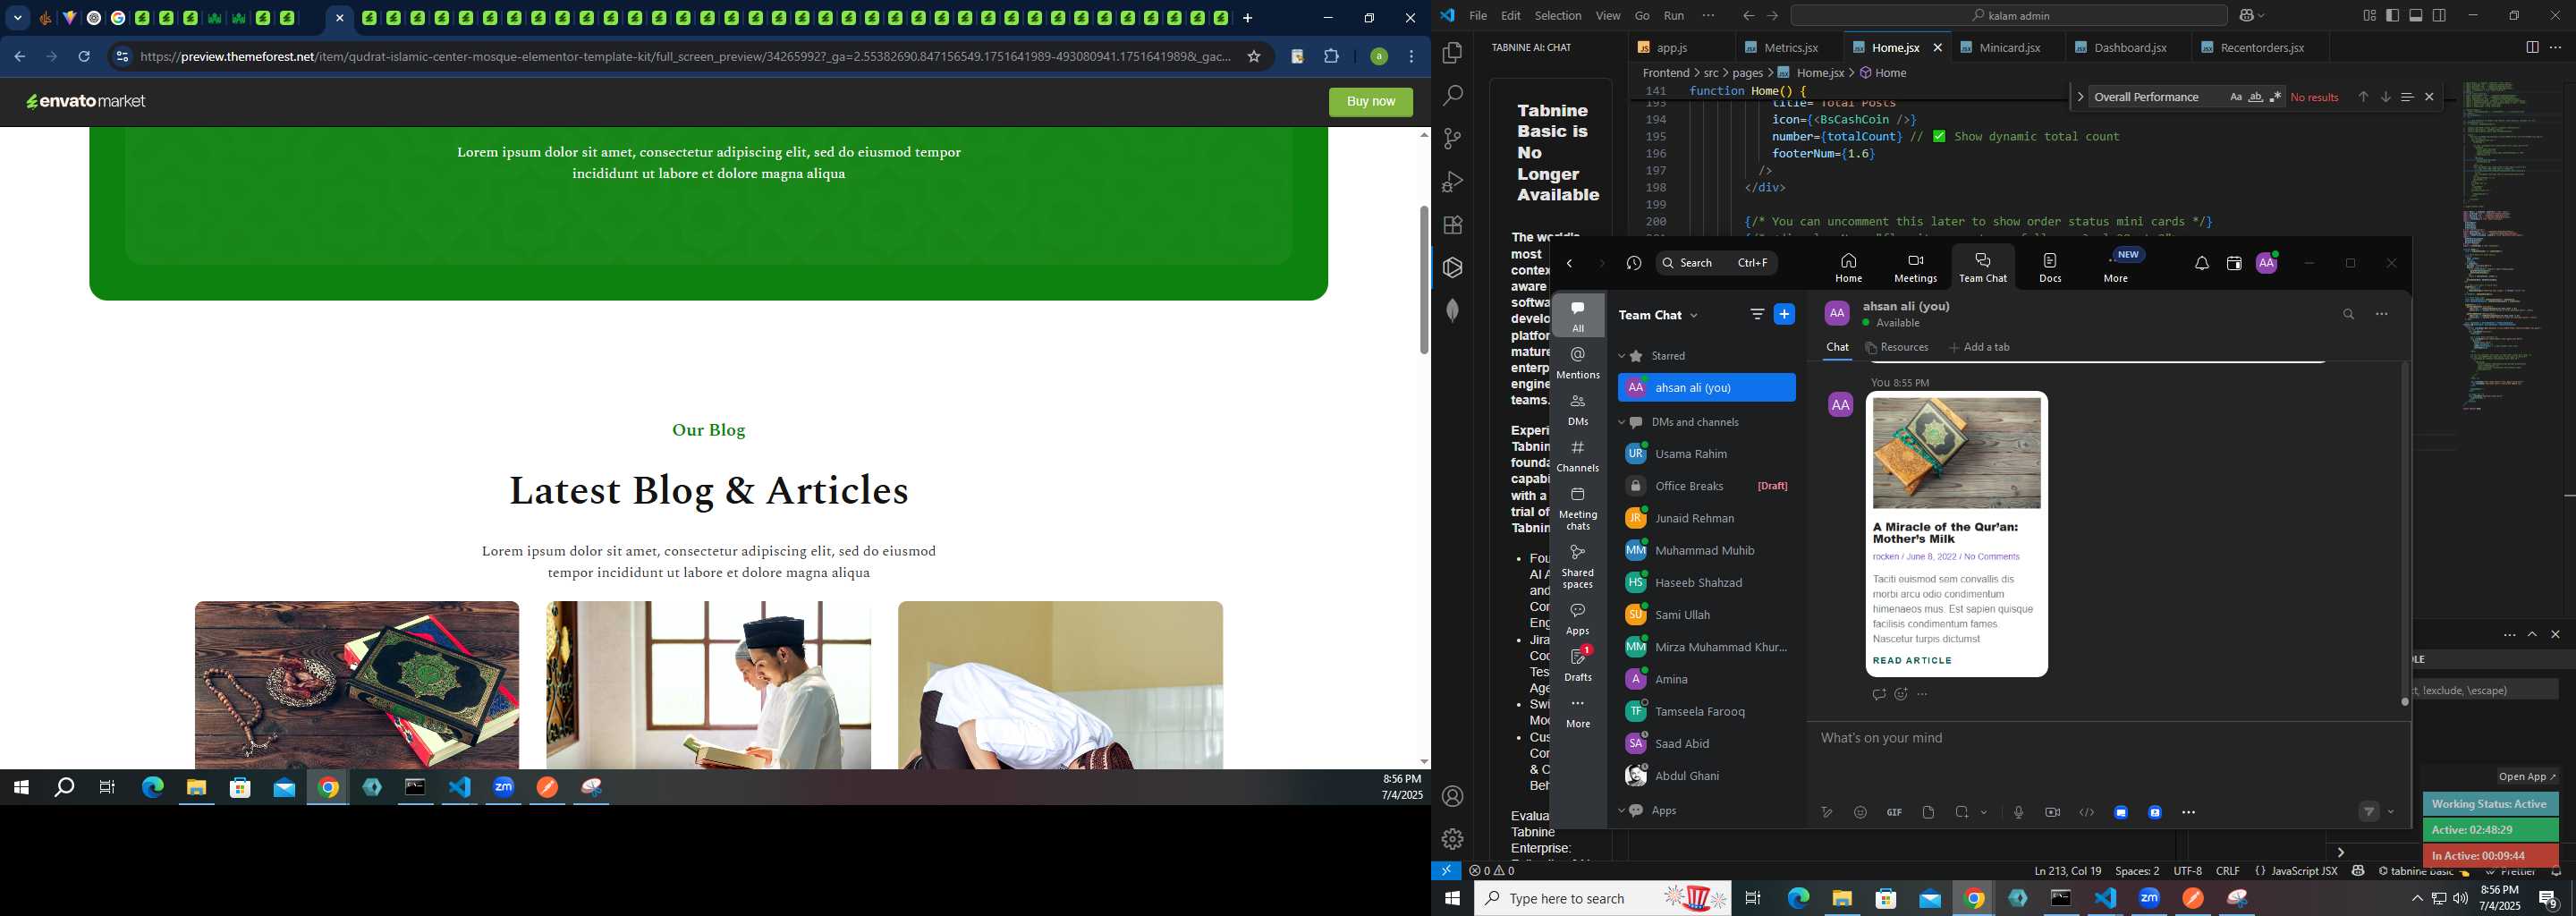Toggle Find in Selection option
2576x916 pixels.
pyautogui.click(x=2407, y=97)
